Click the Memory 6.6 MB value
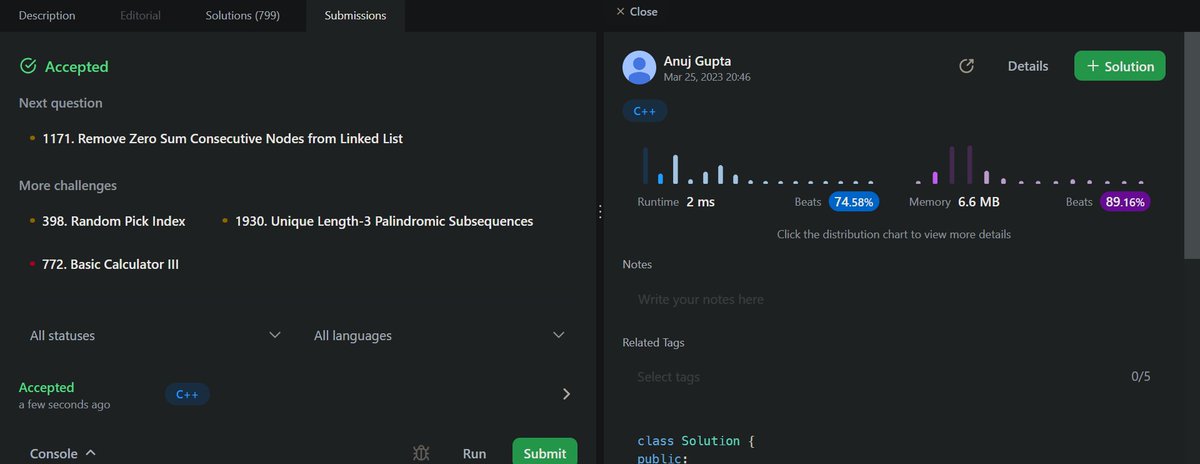This screenshot has height=464, width=1200. point(979,202)
